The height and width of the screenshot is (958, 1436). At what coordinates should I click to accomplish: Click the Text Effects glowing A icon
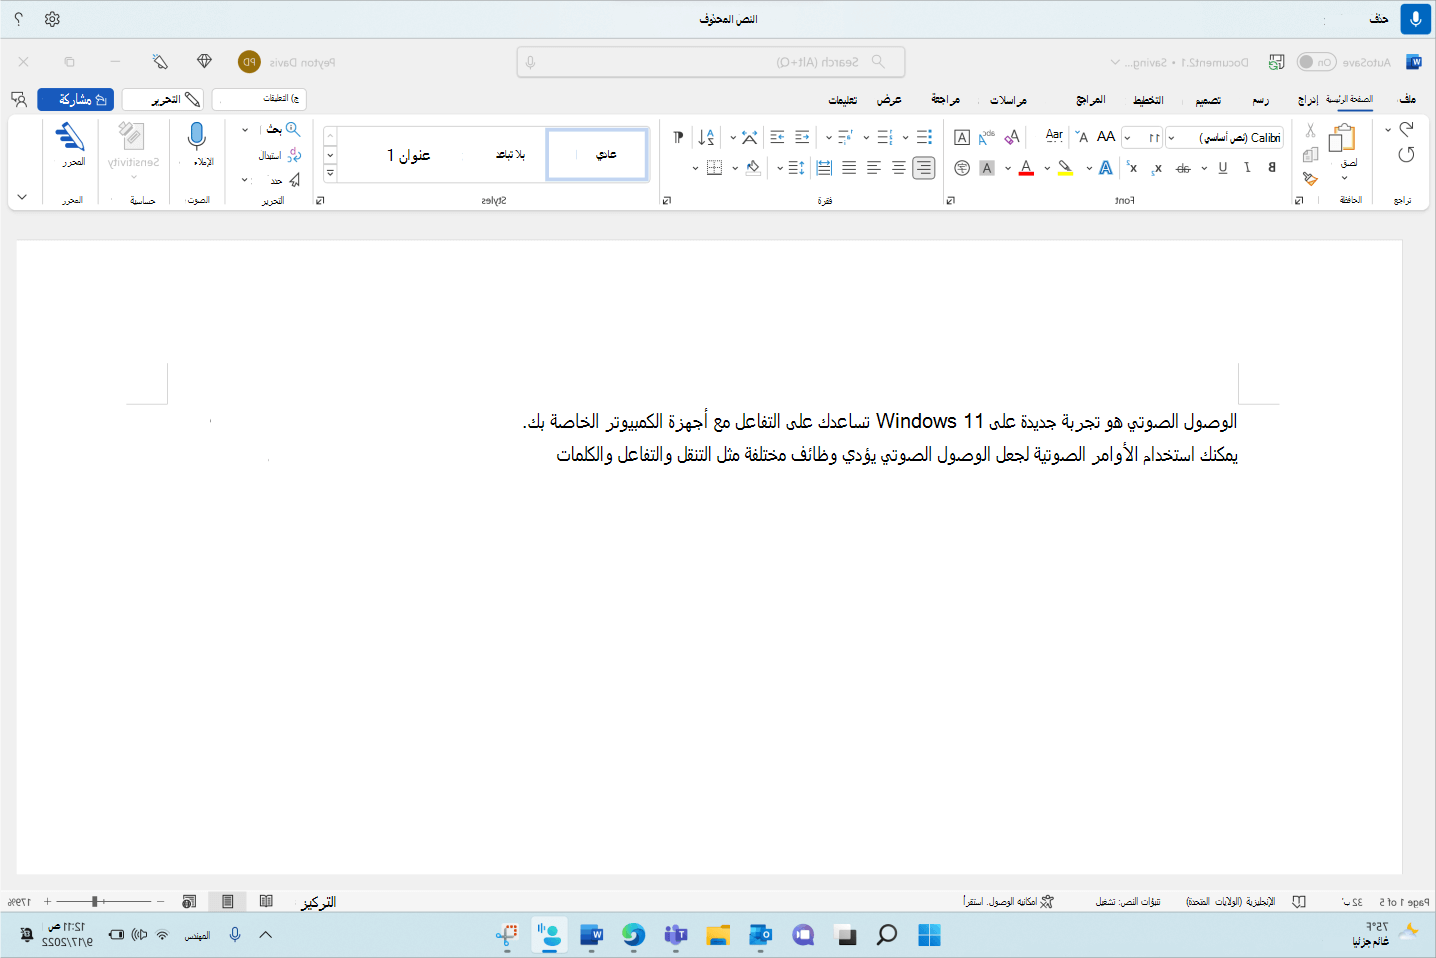tap(1105, 168)
